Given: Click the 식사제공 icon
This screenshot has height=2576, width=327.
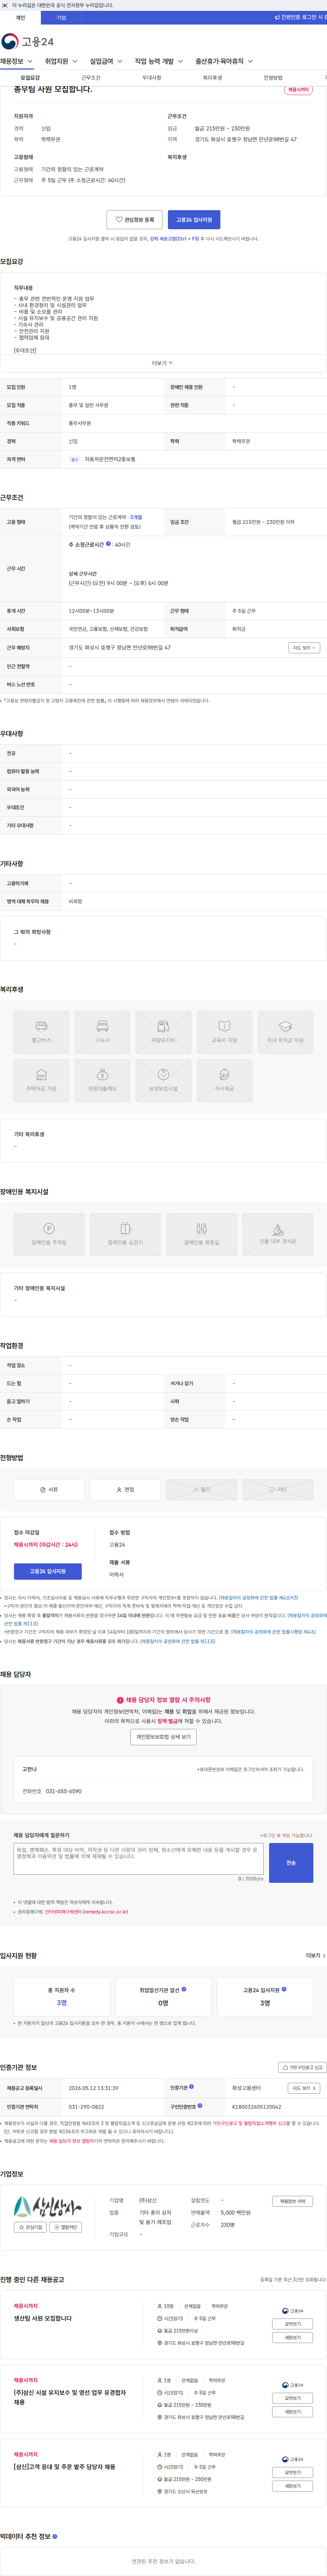Looking at the screenshot, I should [x=224, y=1080].
